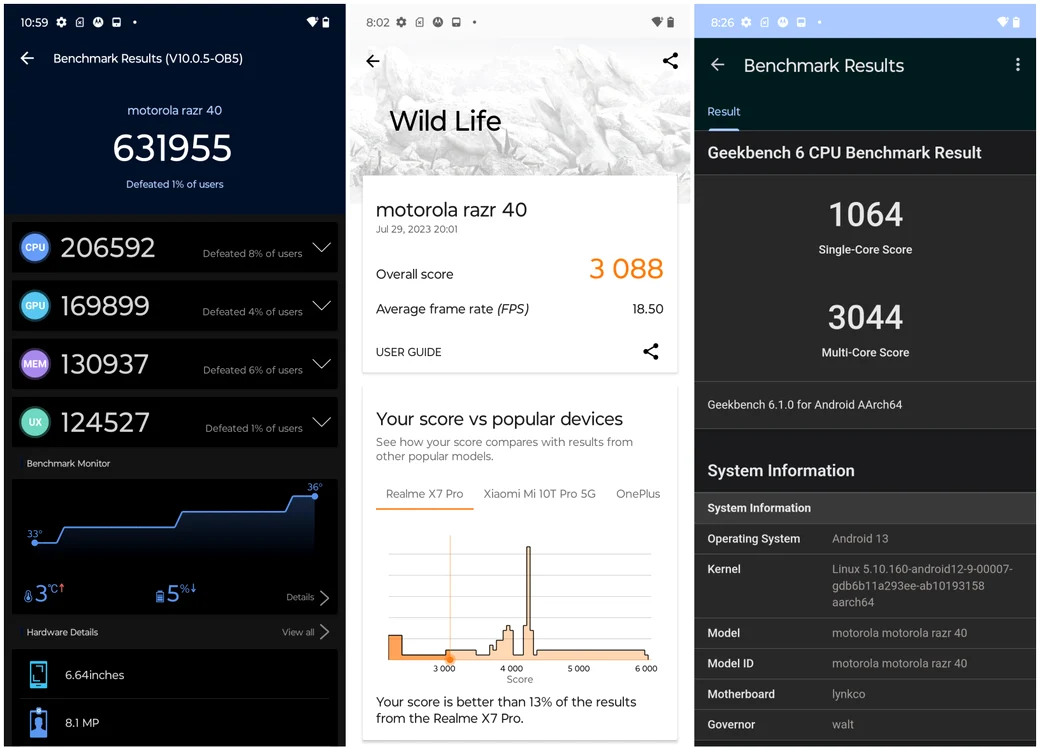Tap the Details label in Benchmark Monitor
Screen dimensions: 1040x750
pos(300,597)
